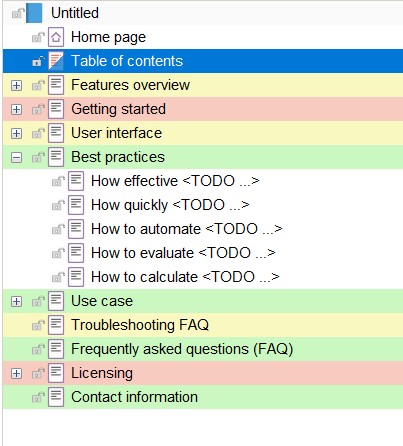
Task: Click the Best practices page icon
Action: 56,157
